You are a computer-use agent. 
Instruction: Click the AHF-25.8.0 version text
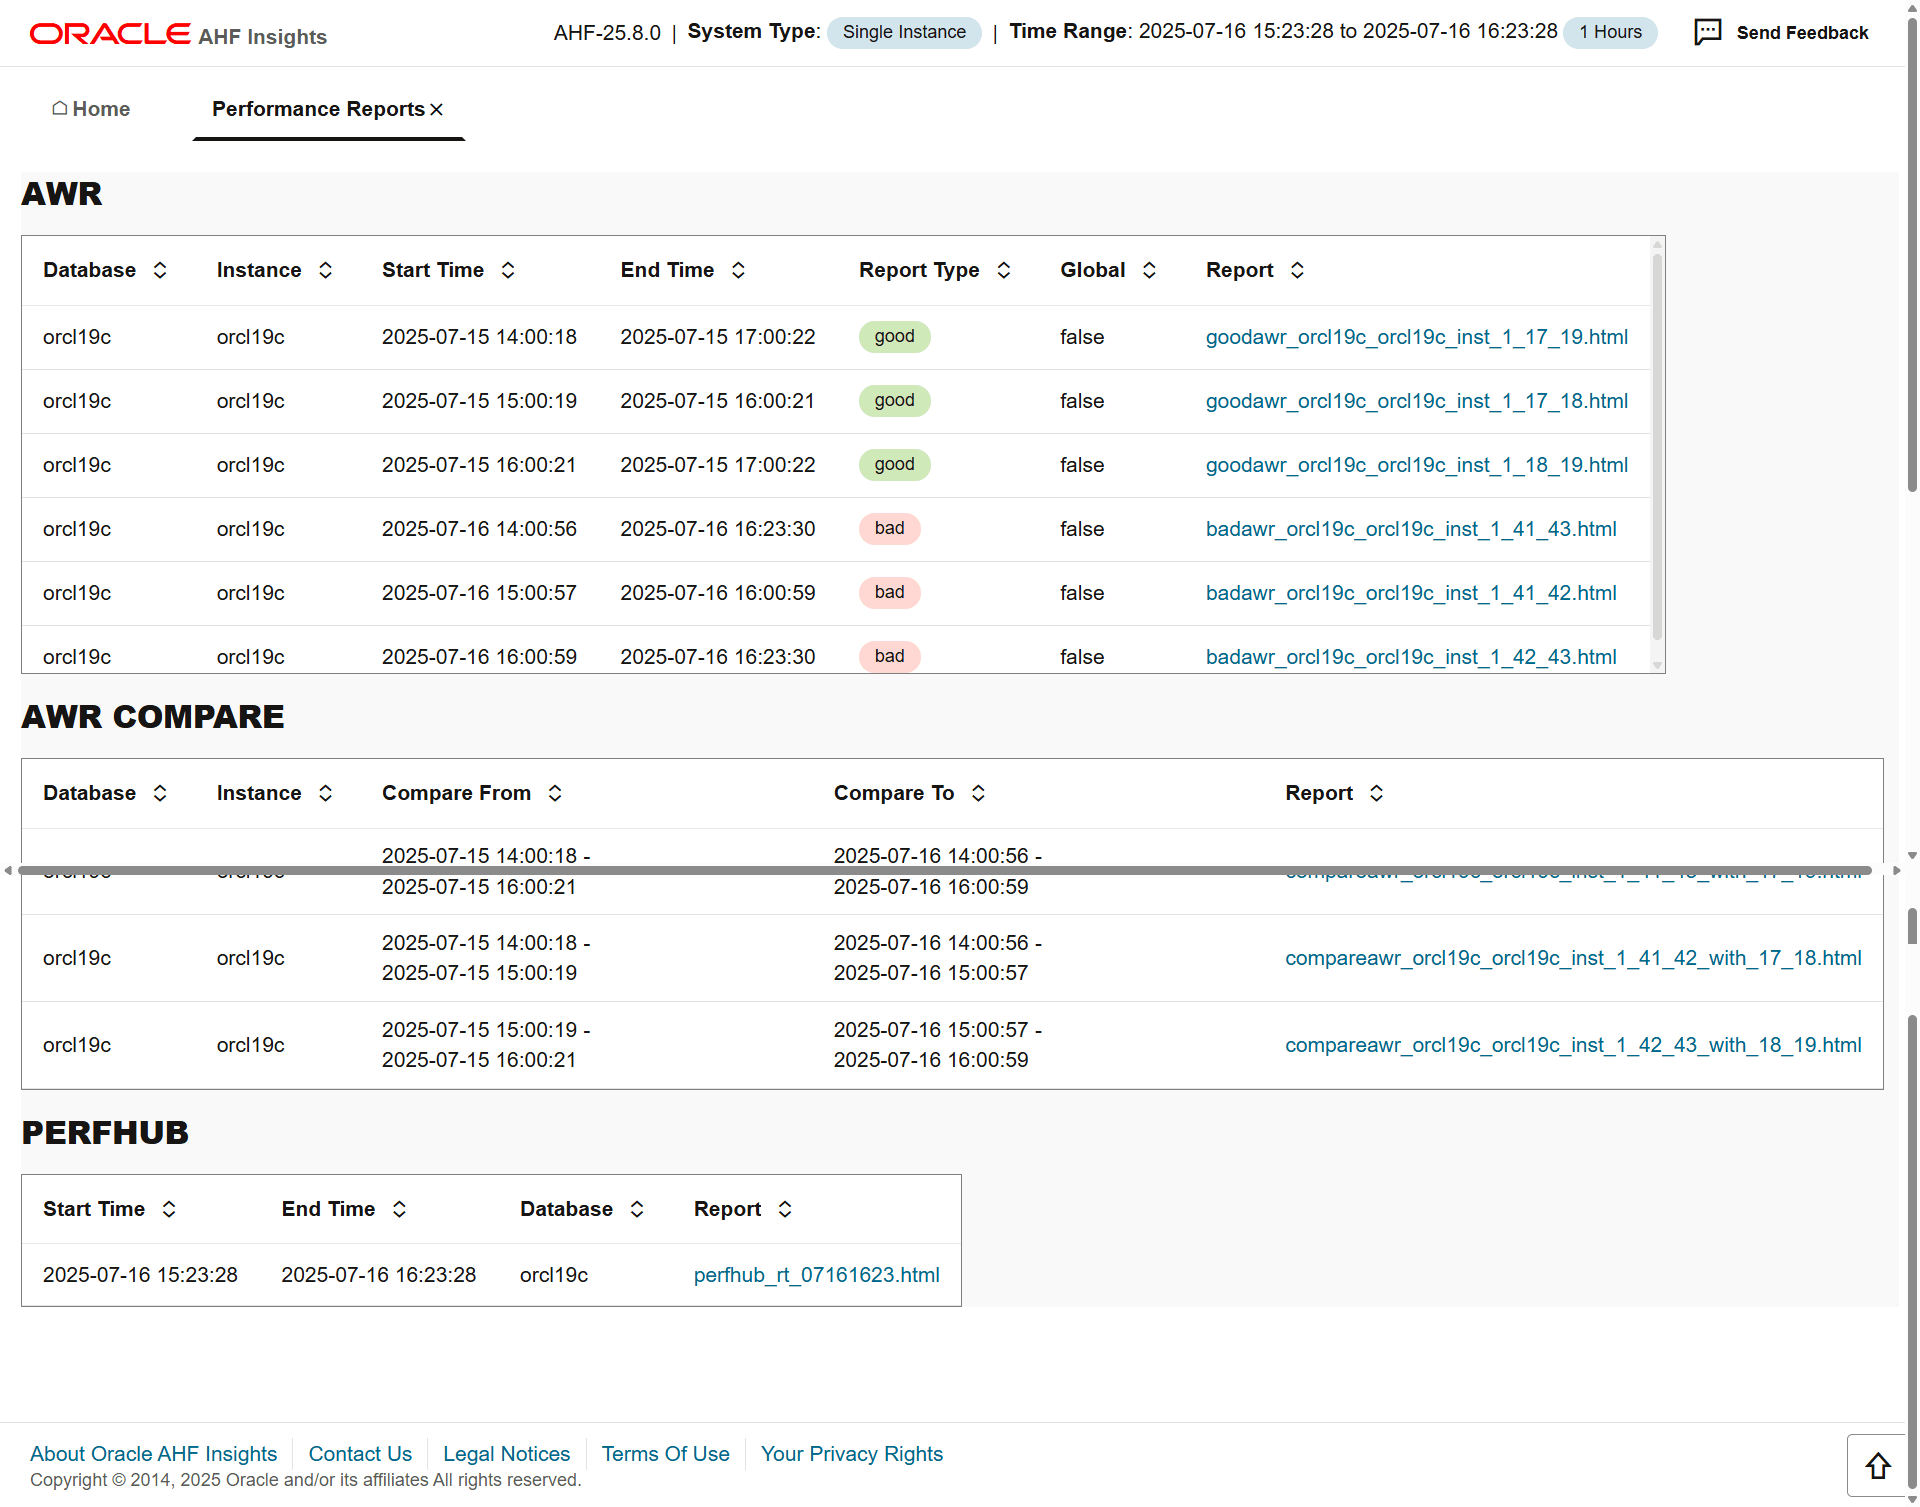coord(607,33)
